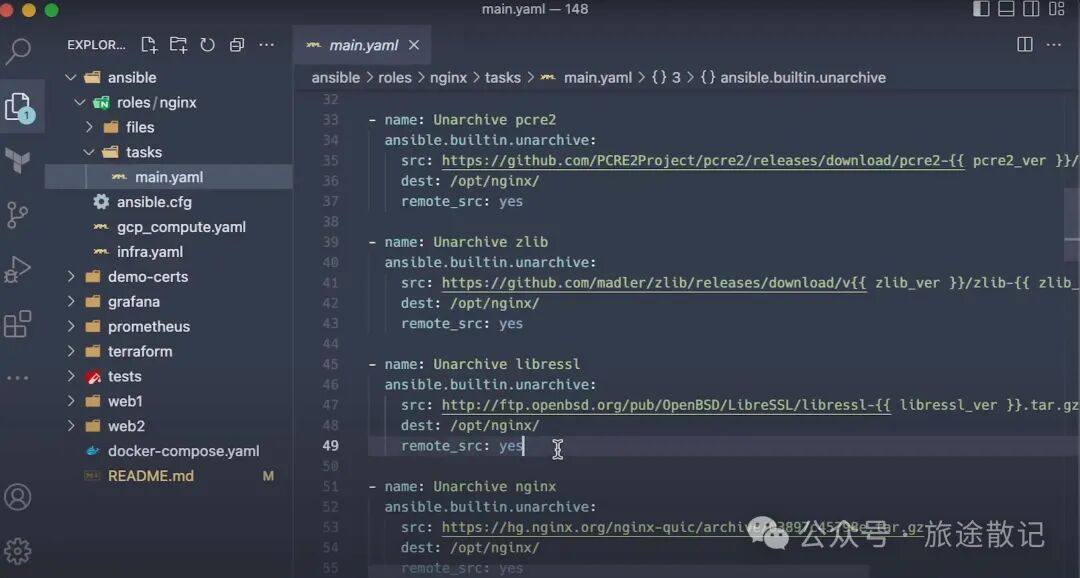The width and height of the screenshot is (1080, 578).
Task: Open the Search view in the activity bar
Action: pyautogui.click(x=18, y=50)
